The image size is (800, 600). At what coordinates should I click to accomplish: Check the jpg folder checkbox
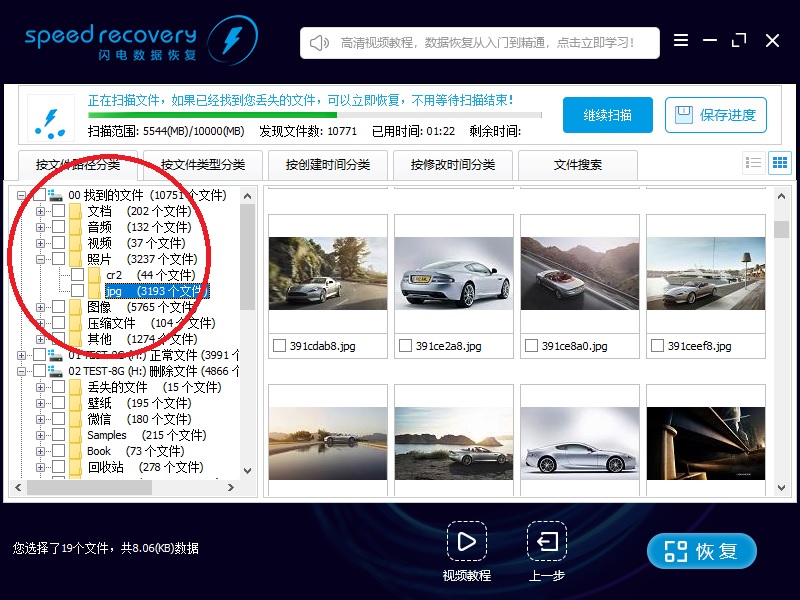(x=77, y=291)
